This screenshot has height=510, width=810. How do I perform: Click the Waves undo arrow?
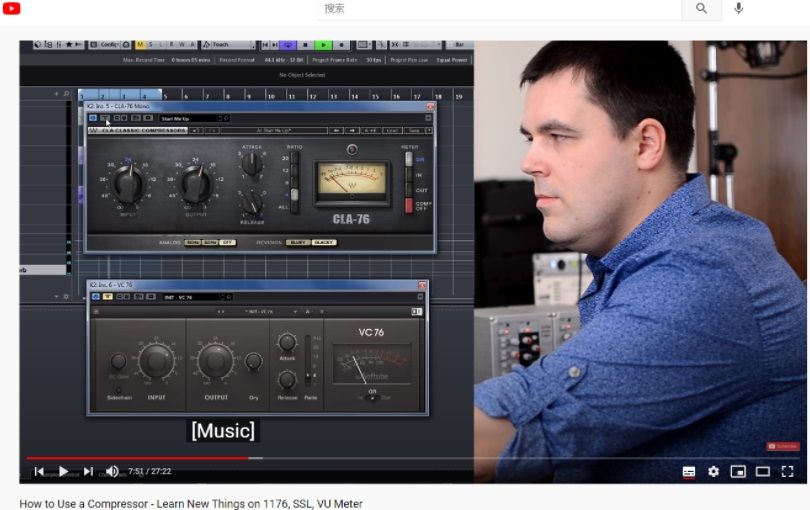click(x=196, y=131)
